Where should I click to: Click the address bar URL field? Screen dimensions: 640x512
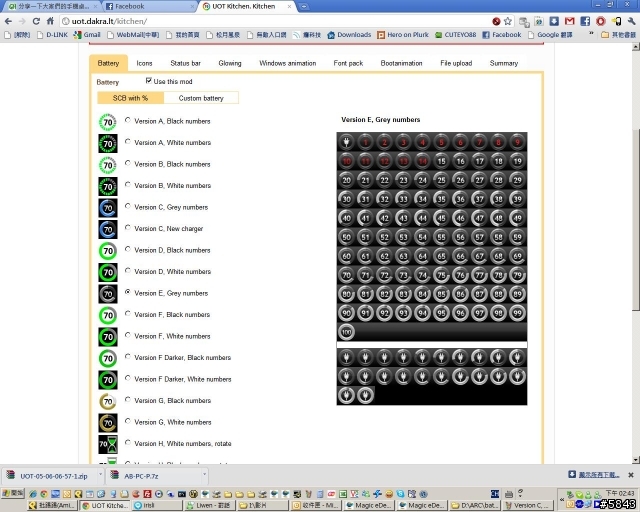[x=278, y=21]
